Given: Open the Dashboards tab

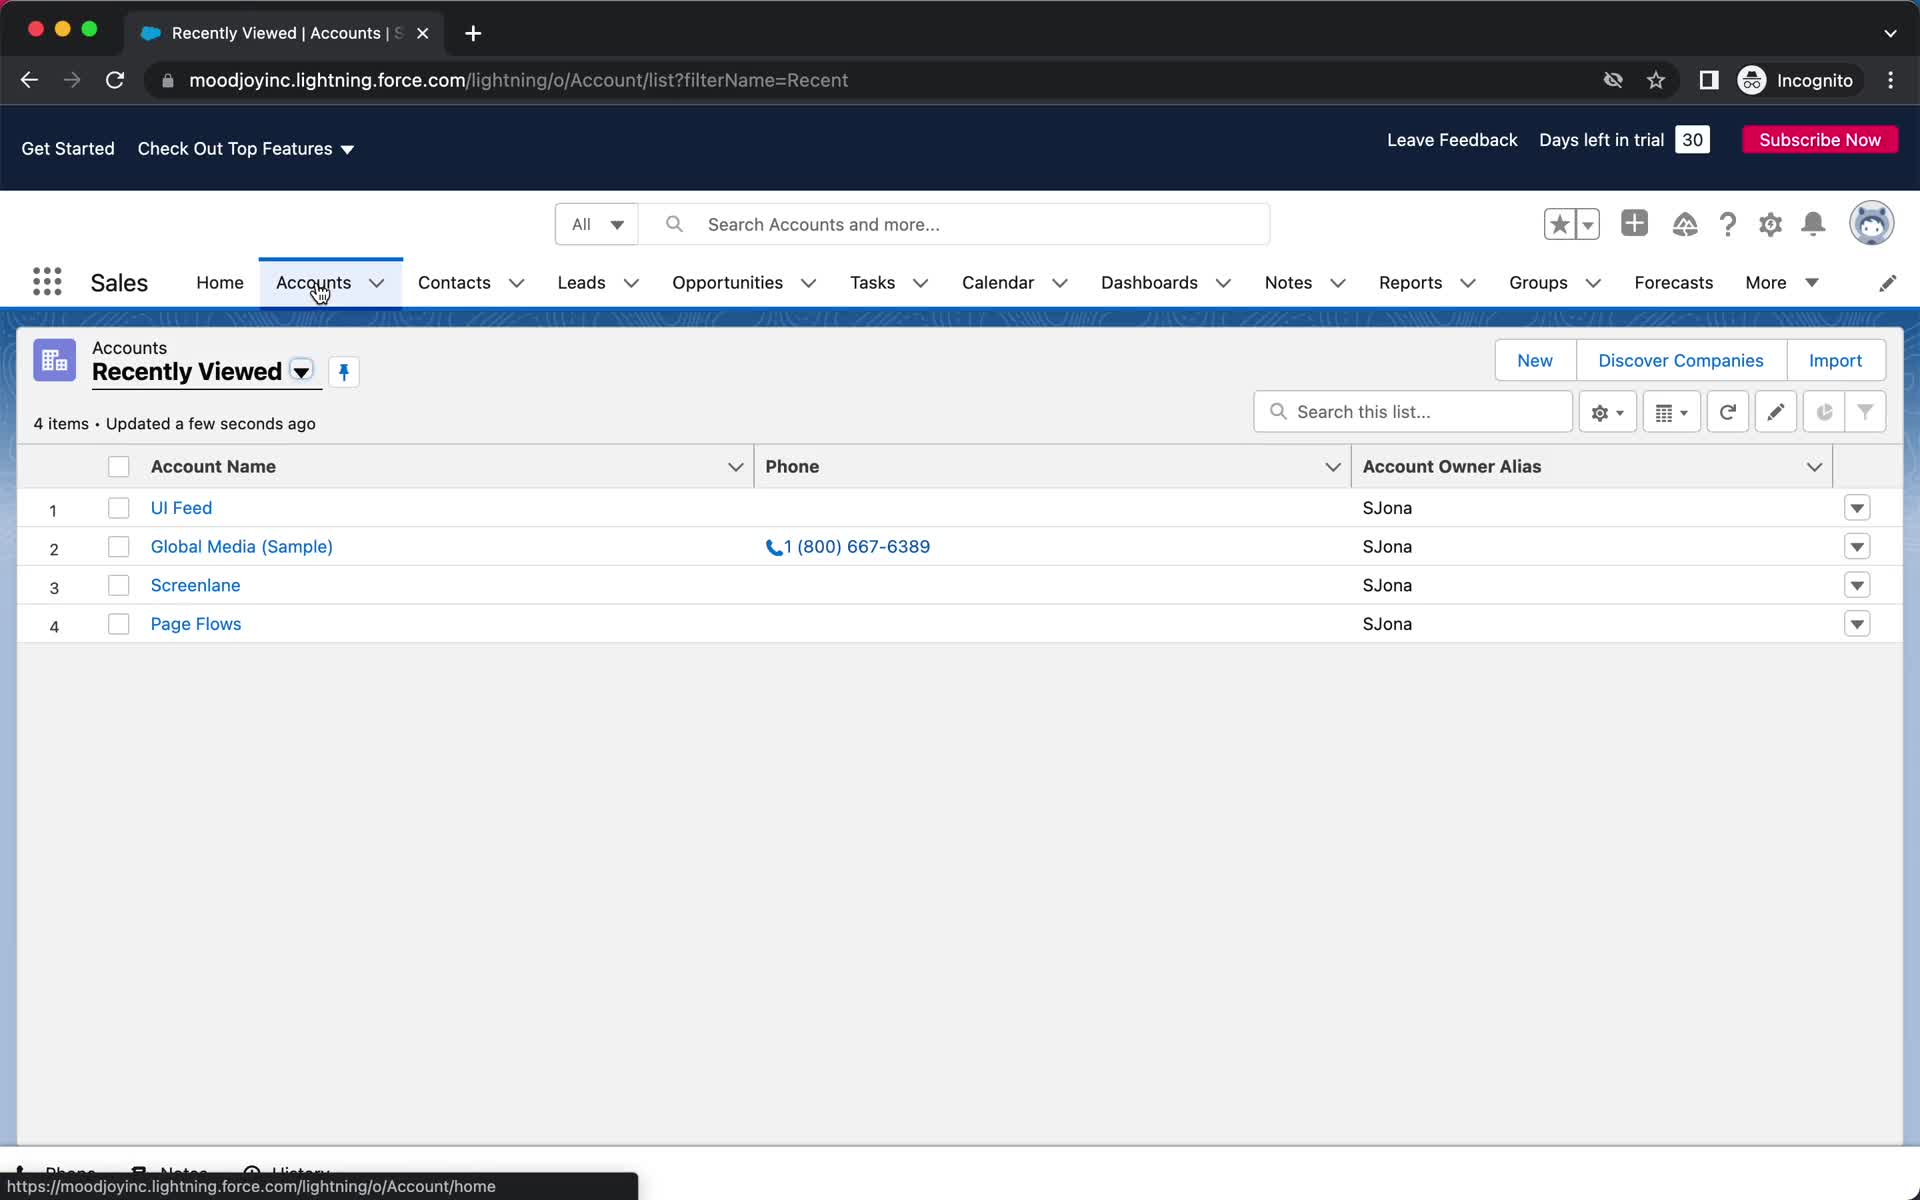Looking at the screenshot, I should click(1149, 283).
